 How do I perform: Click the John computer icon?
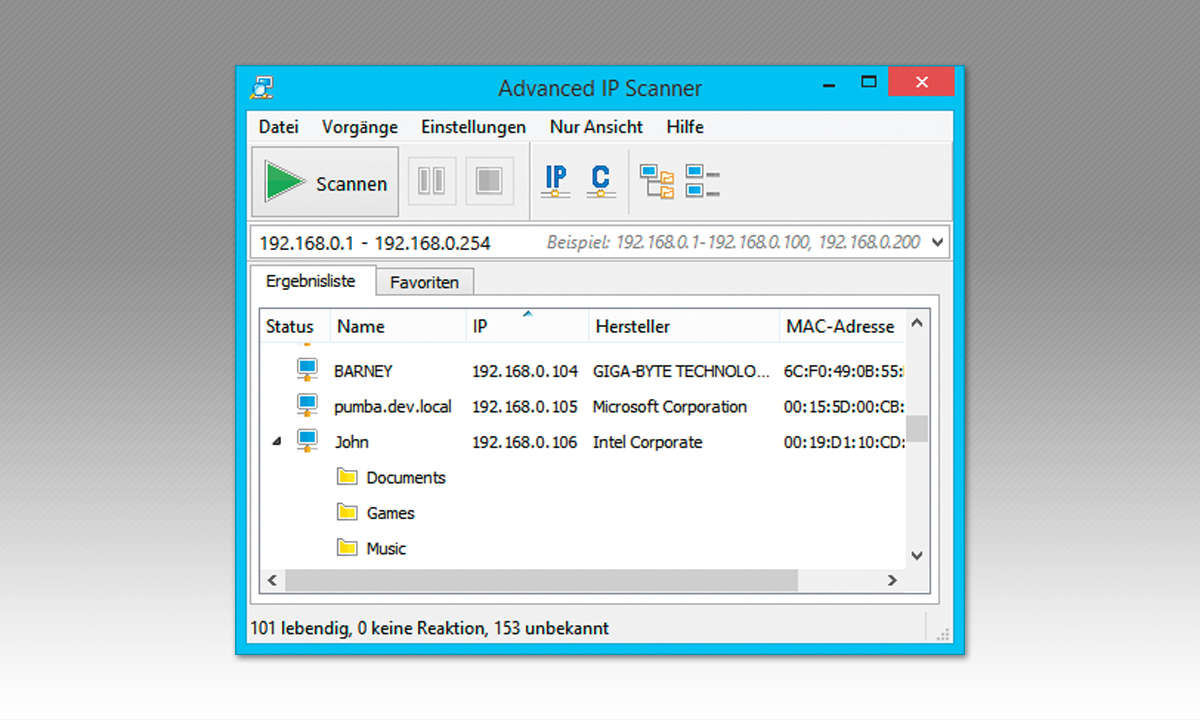307,441
